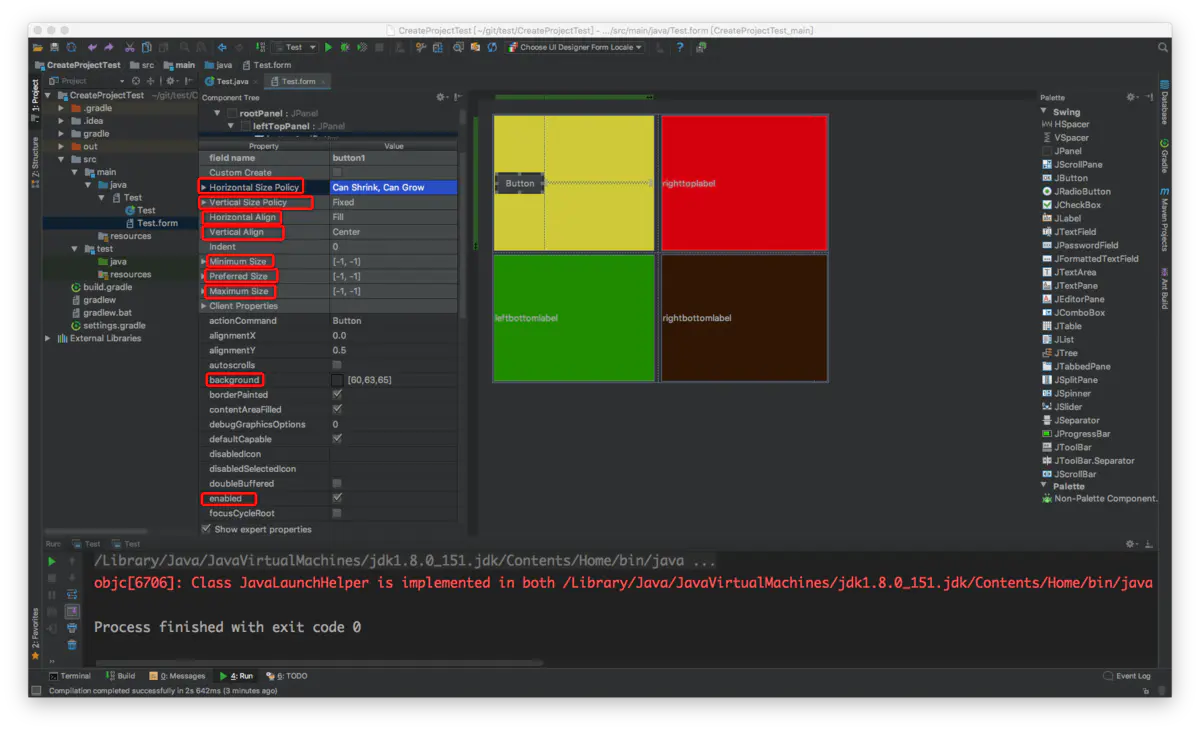Click the search magnifier at top right
1200x731 pixels.
point(1163,47)
